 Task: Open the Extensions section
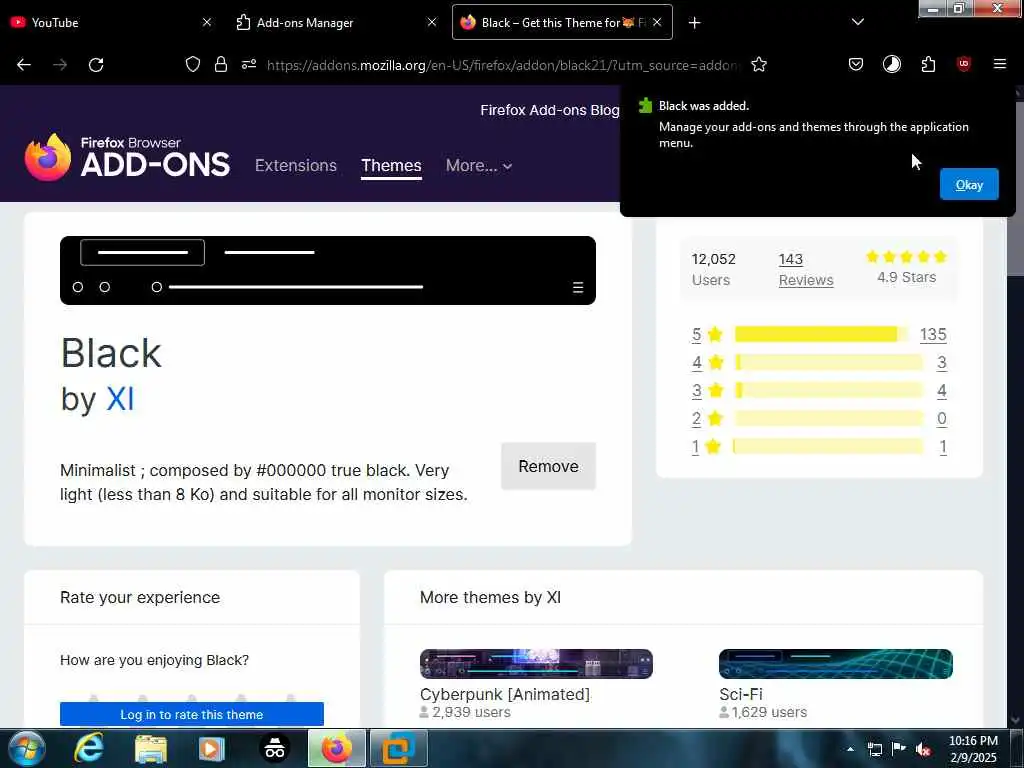click(x=296, y=165)
